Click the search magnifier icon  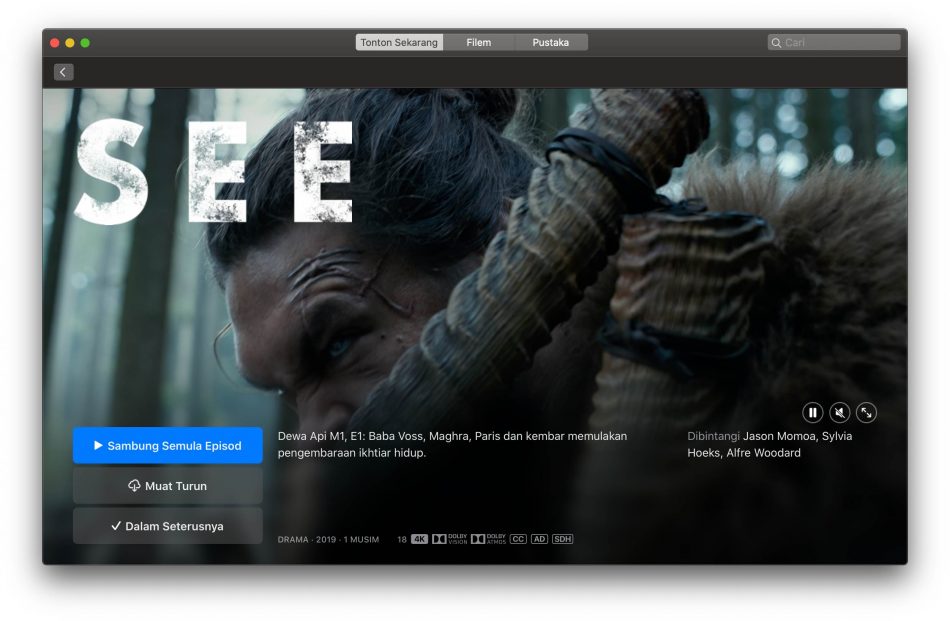click(x=776, y=42)
